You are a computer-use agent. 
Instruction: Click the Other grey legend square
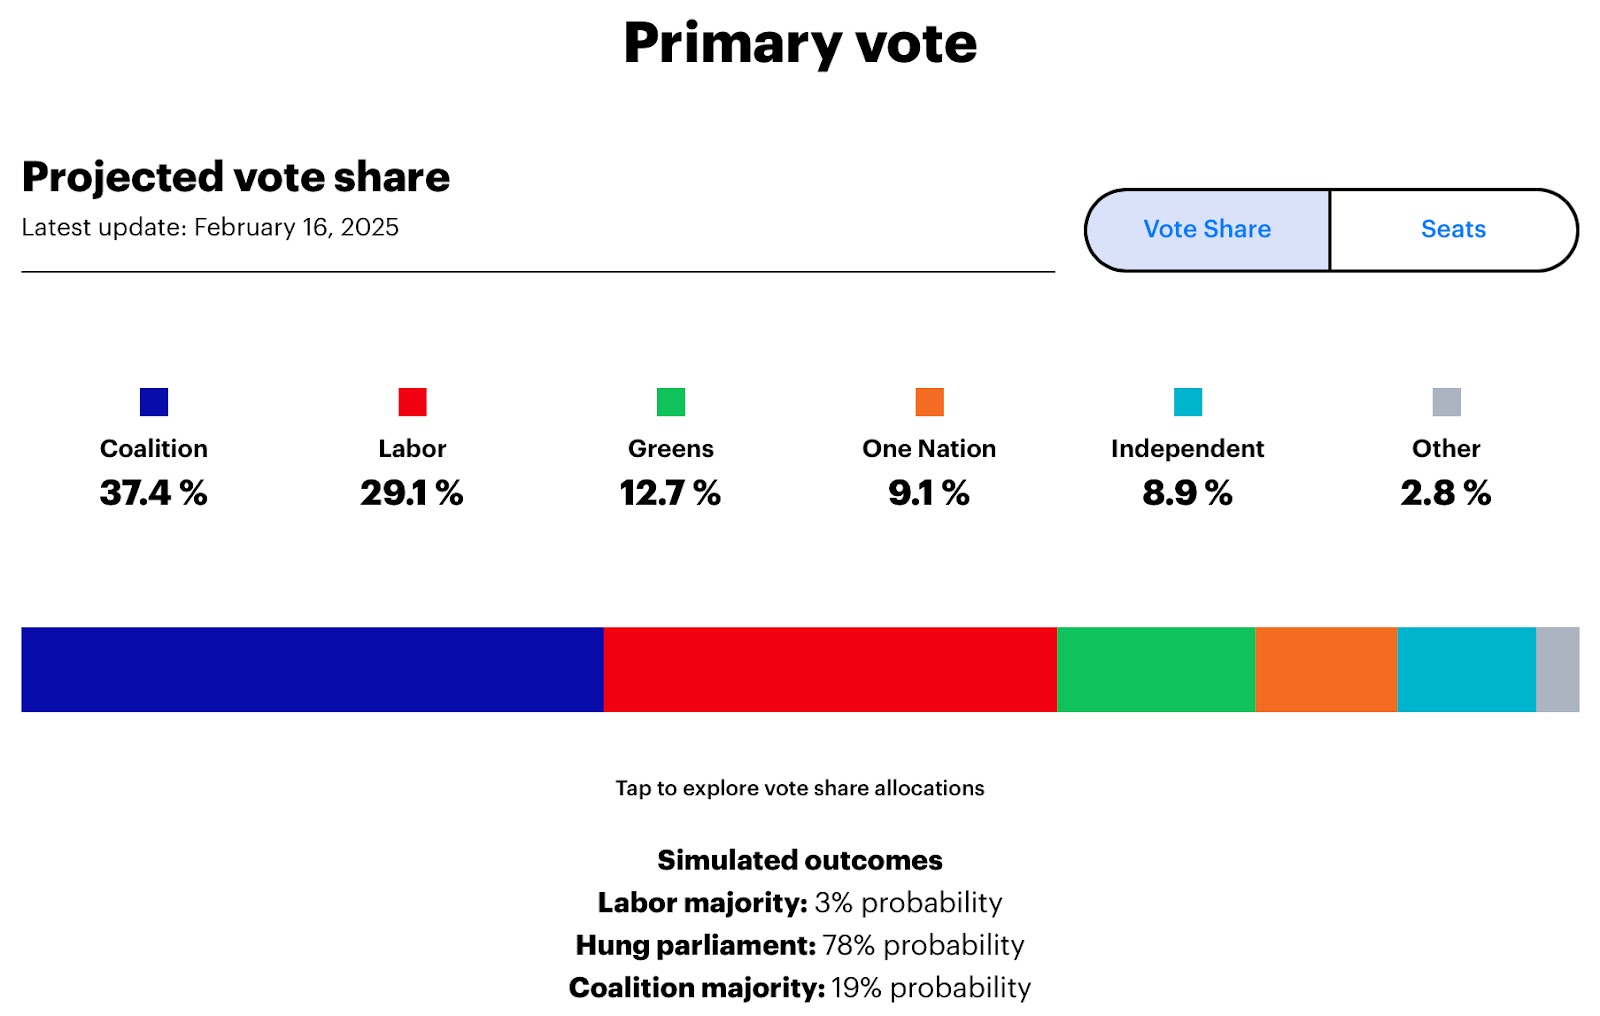tap(1446, 402)
